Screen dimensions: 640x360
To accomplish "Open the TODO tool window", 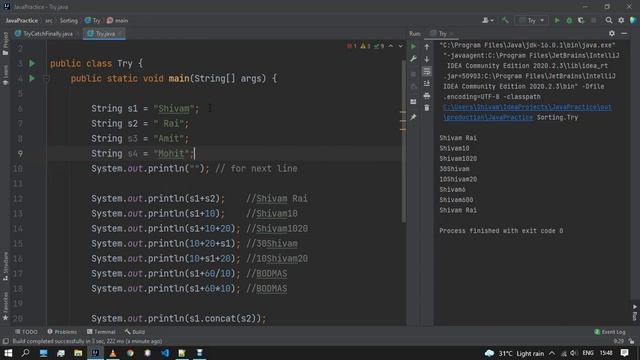I will (x=26, y=332).
